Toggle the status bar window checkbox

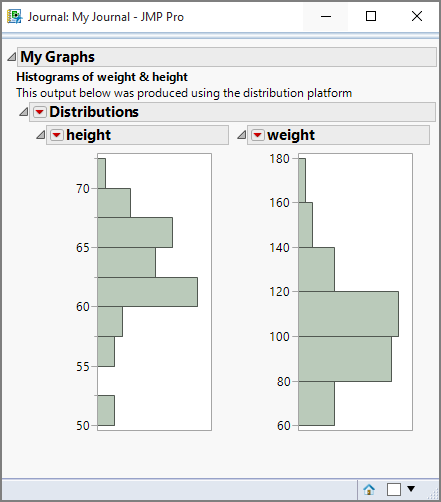coord(394,490)
